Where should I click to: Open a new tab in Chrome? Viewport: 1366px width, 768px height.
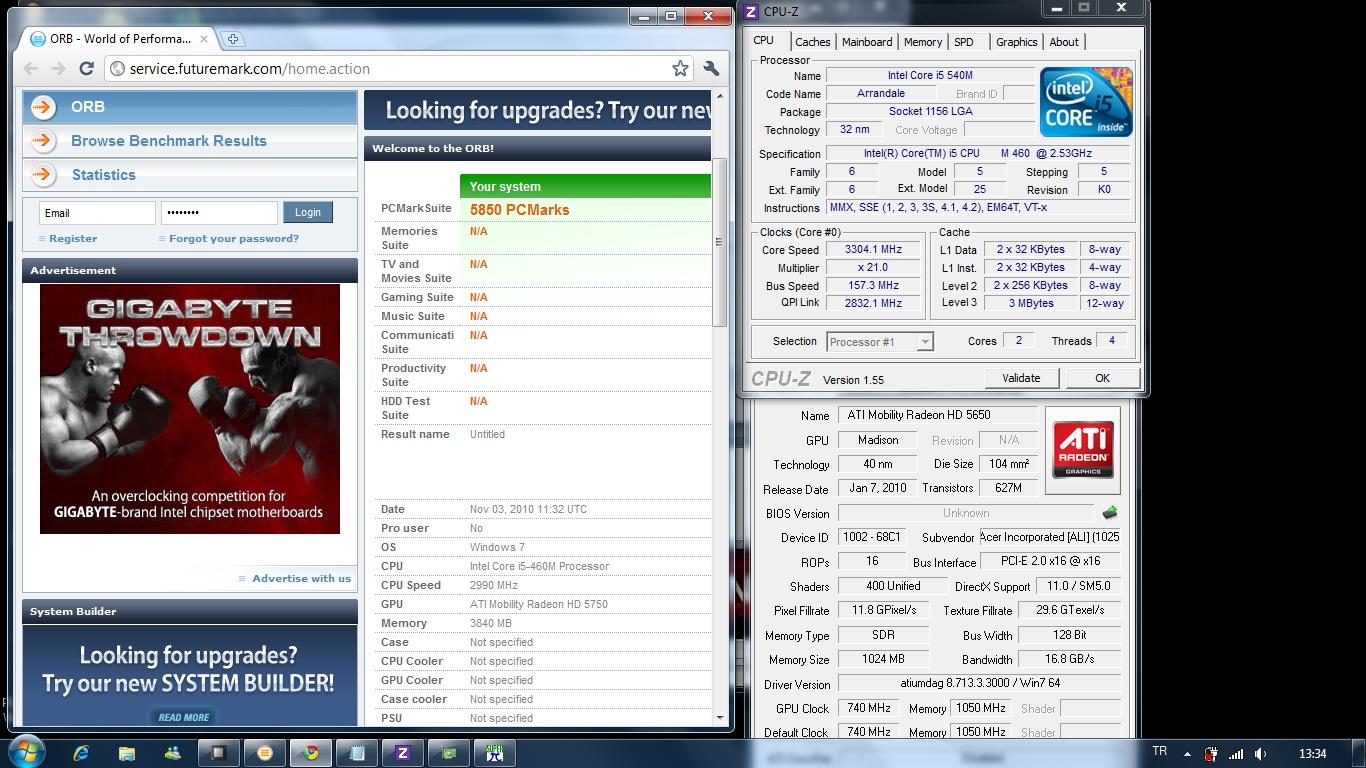click(232, 39)
